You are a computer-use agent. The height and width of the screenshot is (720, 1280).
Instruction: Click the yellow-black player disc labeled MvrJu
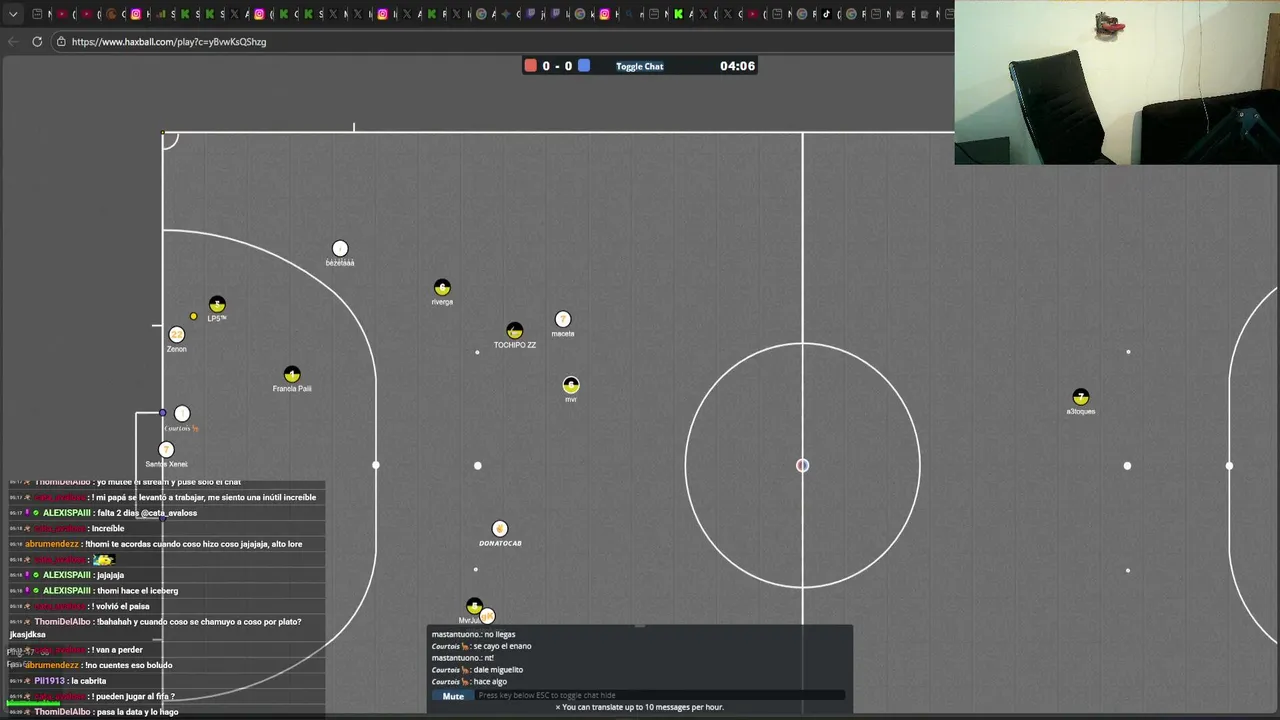tap(474, 606)
